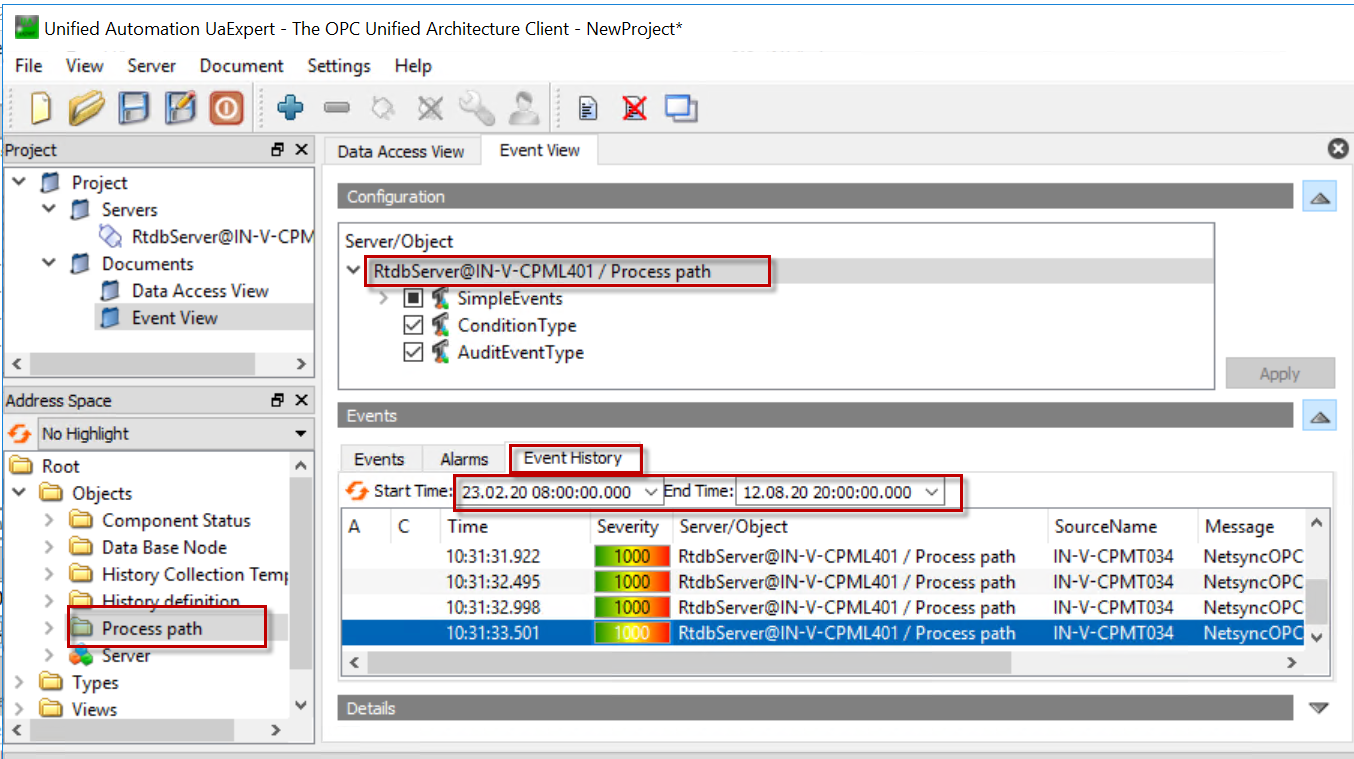The image size is (1354, 759).
Task: Click the ConditionType event icon
Action: [441, 325]
